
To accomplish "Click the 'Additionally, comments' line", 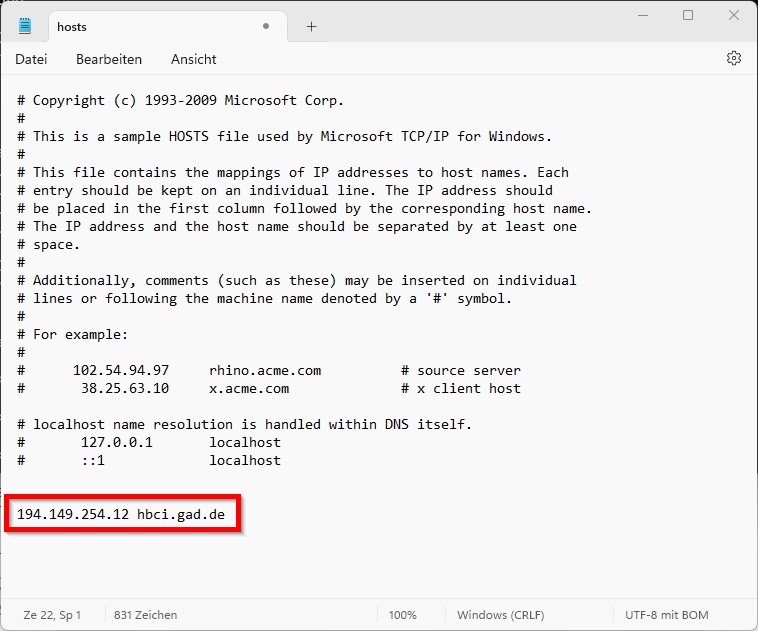I will pyautogui.click(x=296, y=280).
